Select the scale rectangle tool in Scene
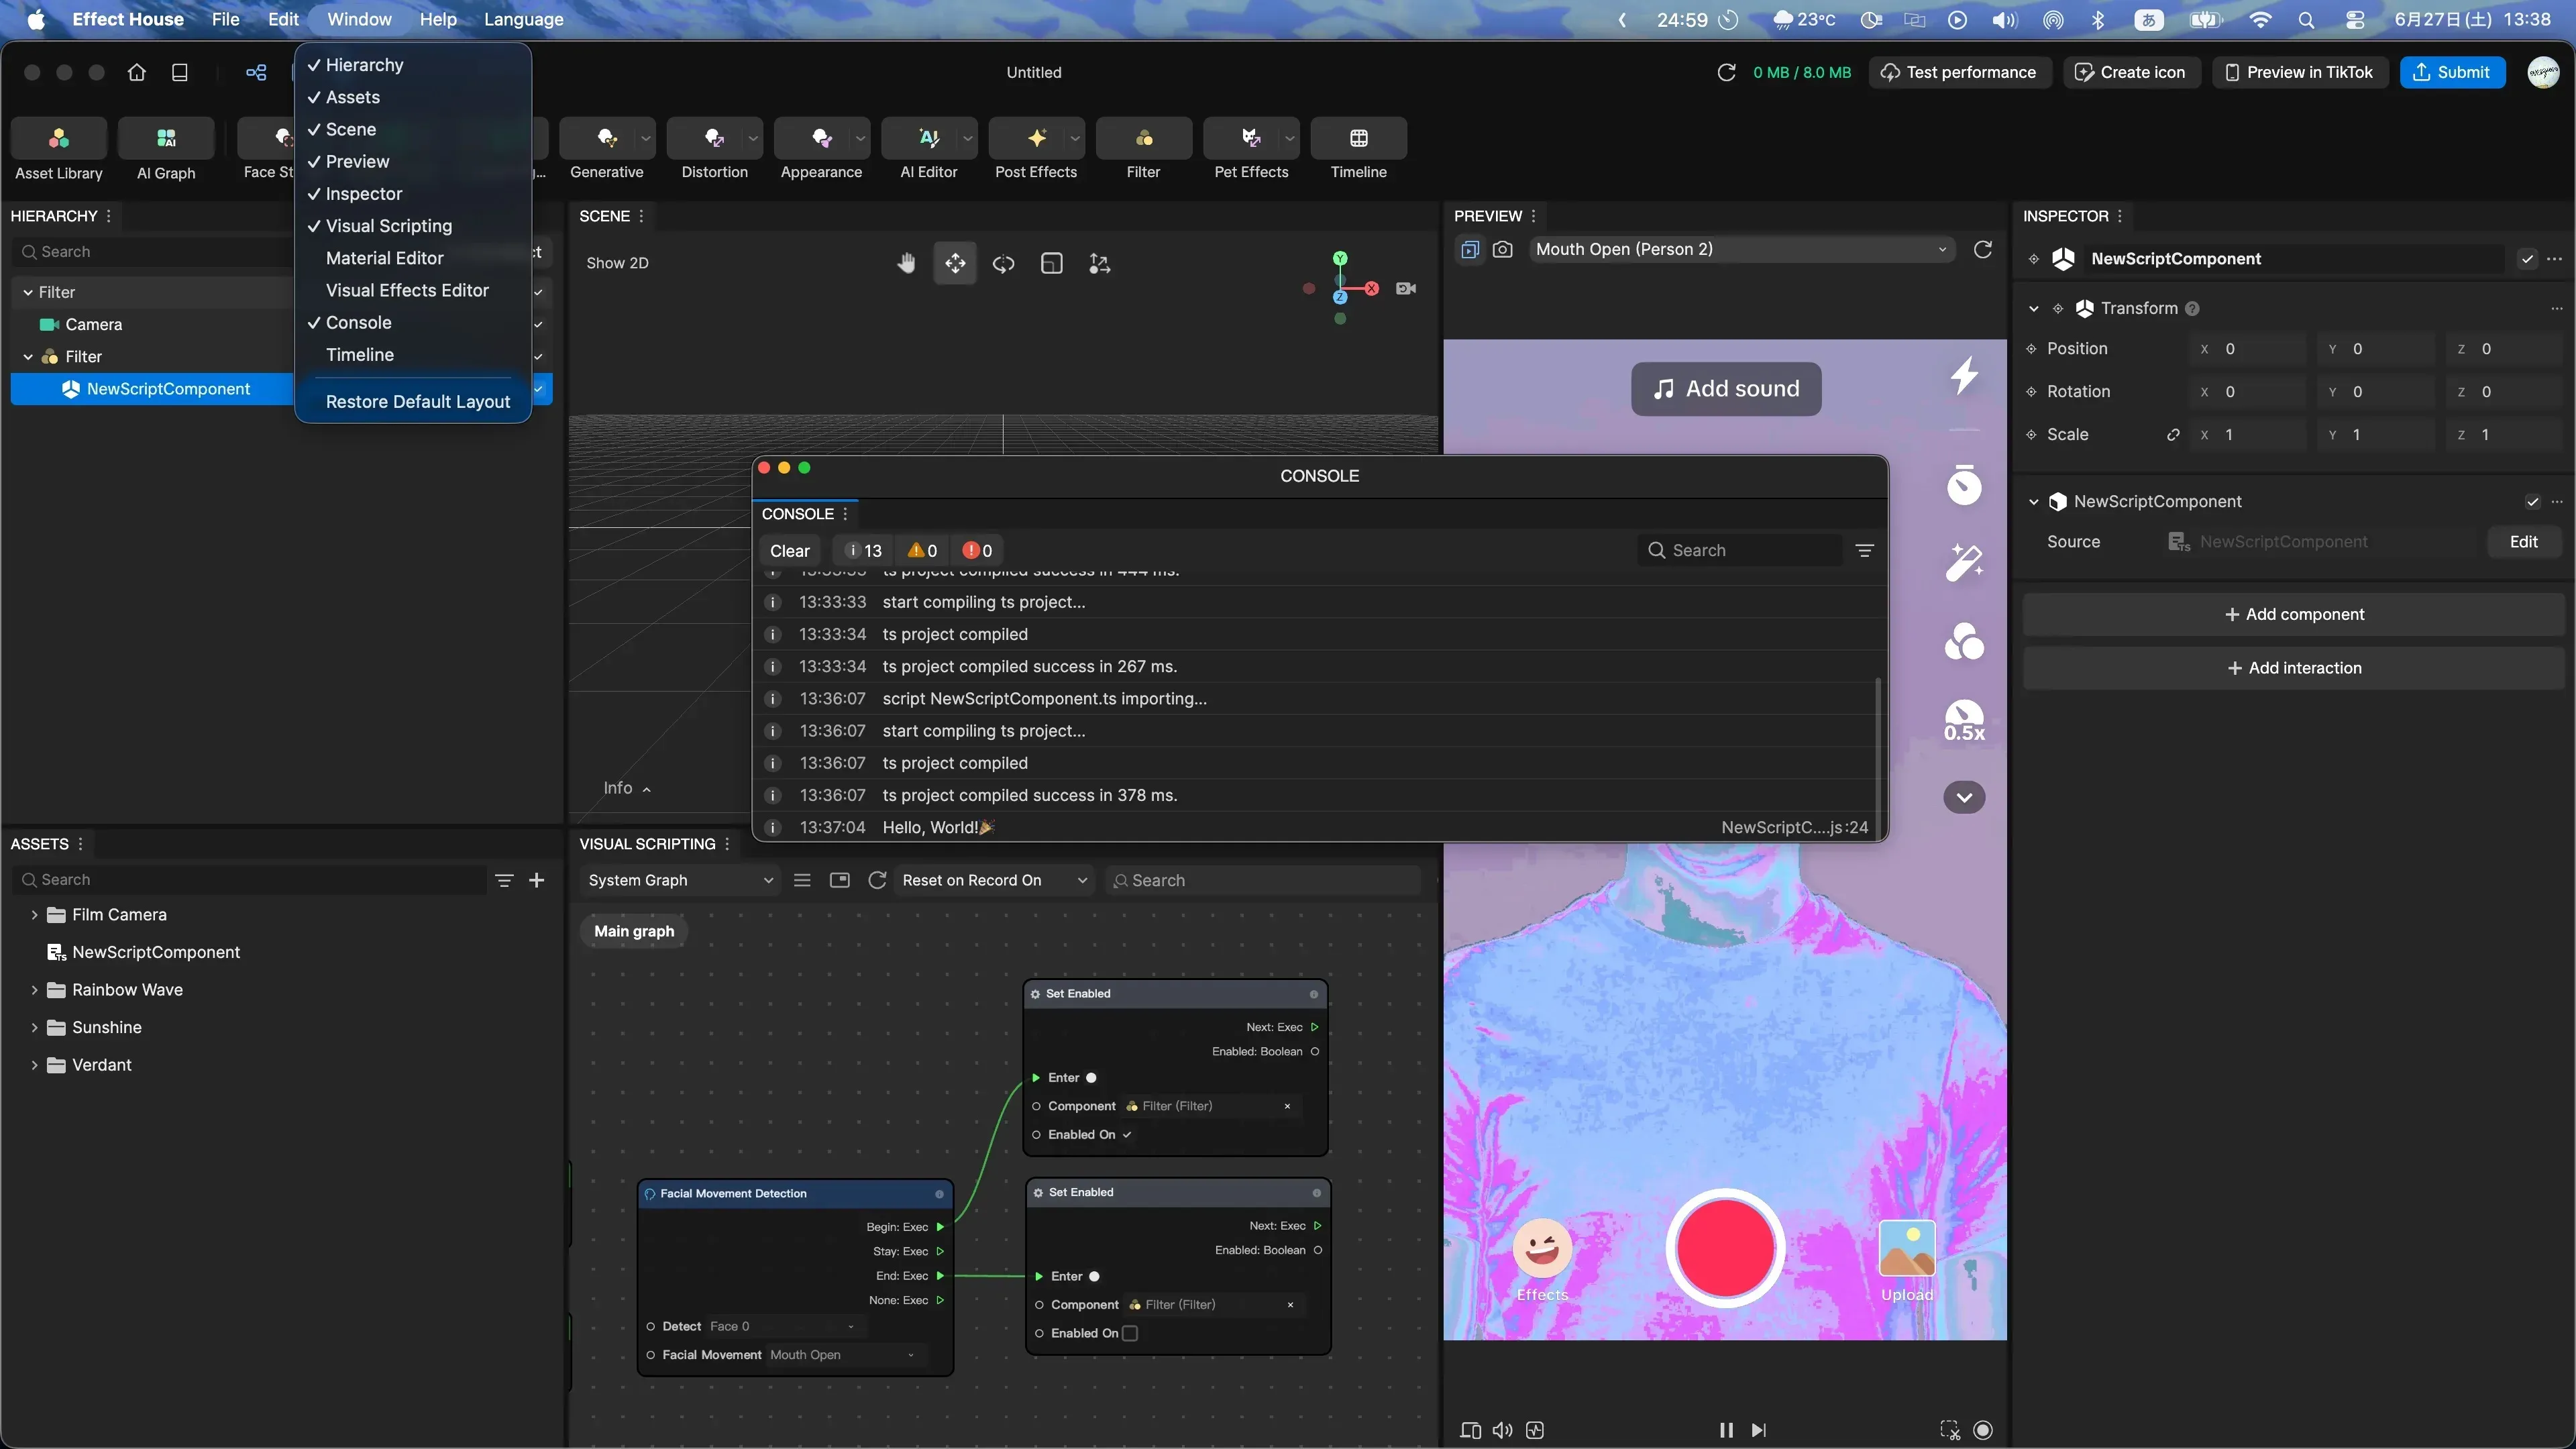Screen dimensions: 2576x1449 coord(1051,263)
